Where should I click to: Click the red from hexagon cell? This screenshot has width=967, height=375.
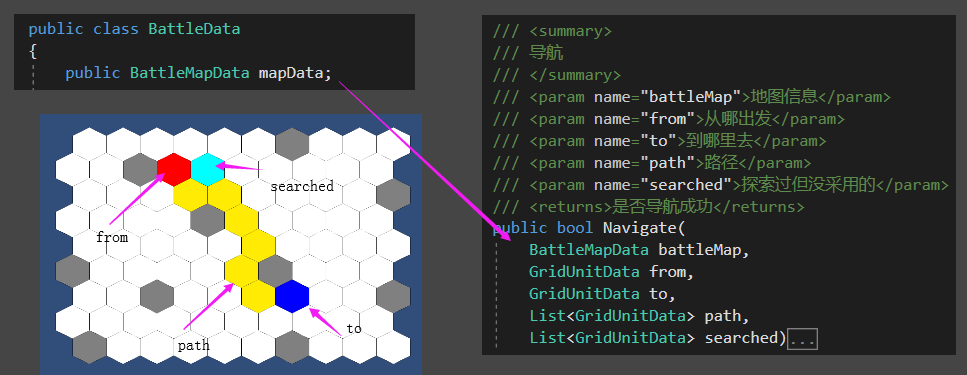(173, 169)
